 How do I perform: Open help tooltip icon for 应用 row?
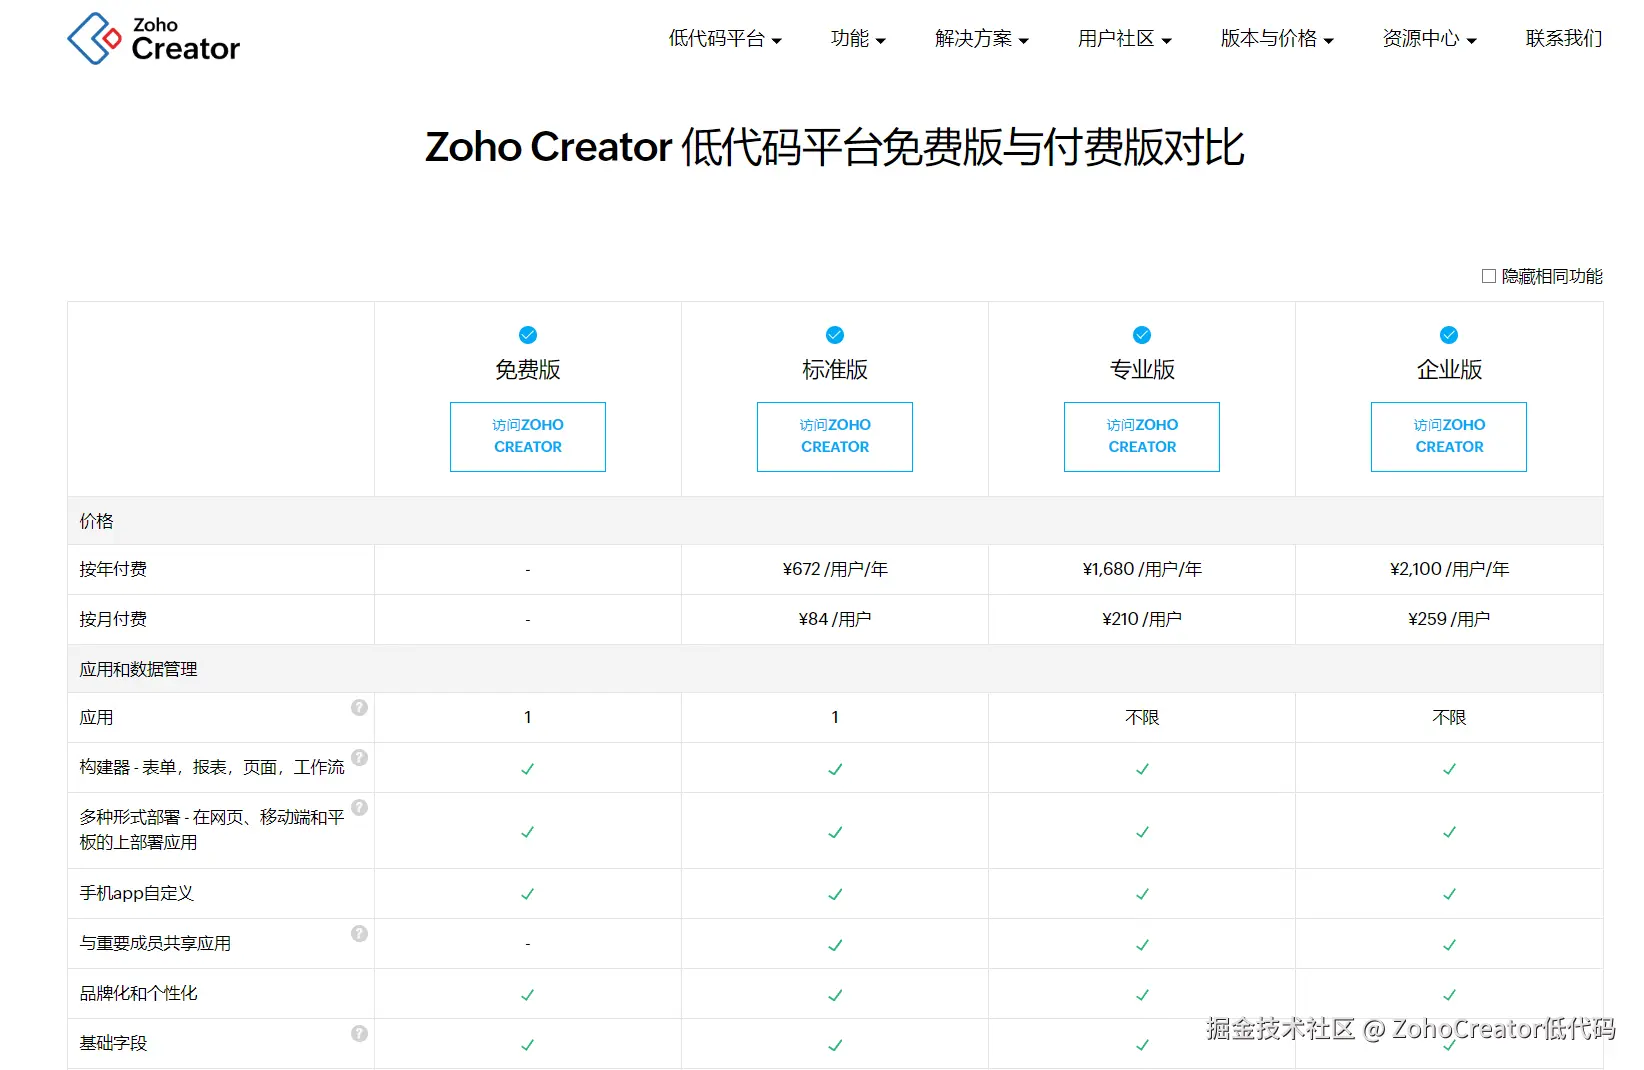[x=359, y=708]
